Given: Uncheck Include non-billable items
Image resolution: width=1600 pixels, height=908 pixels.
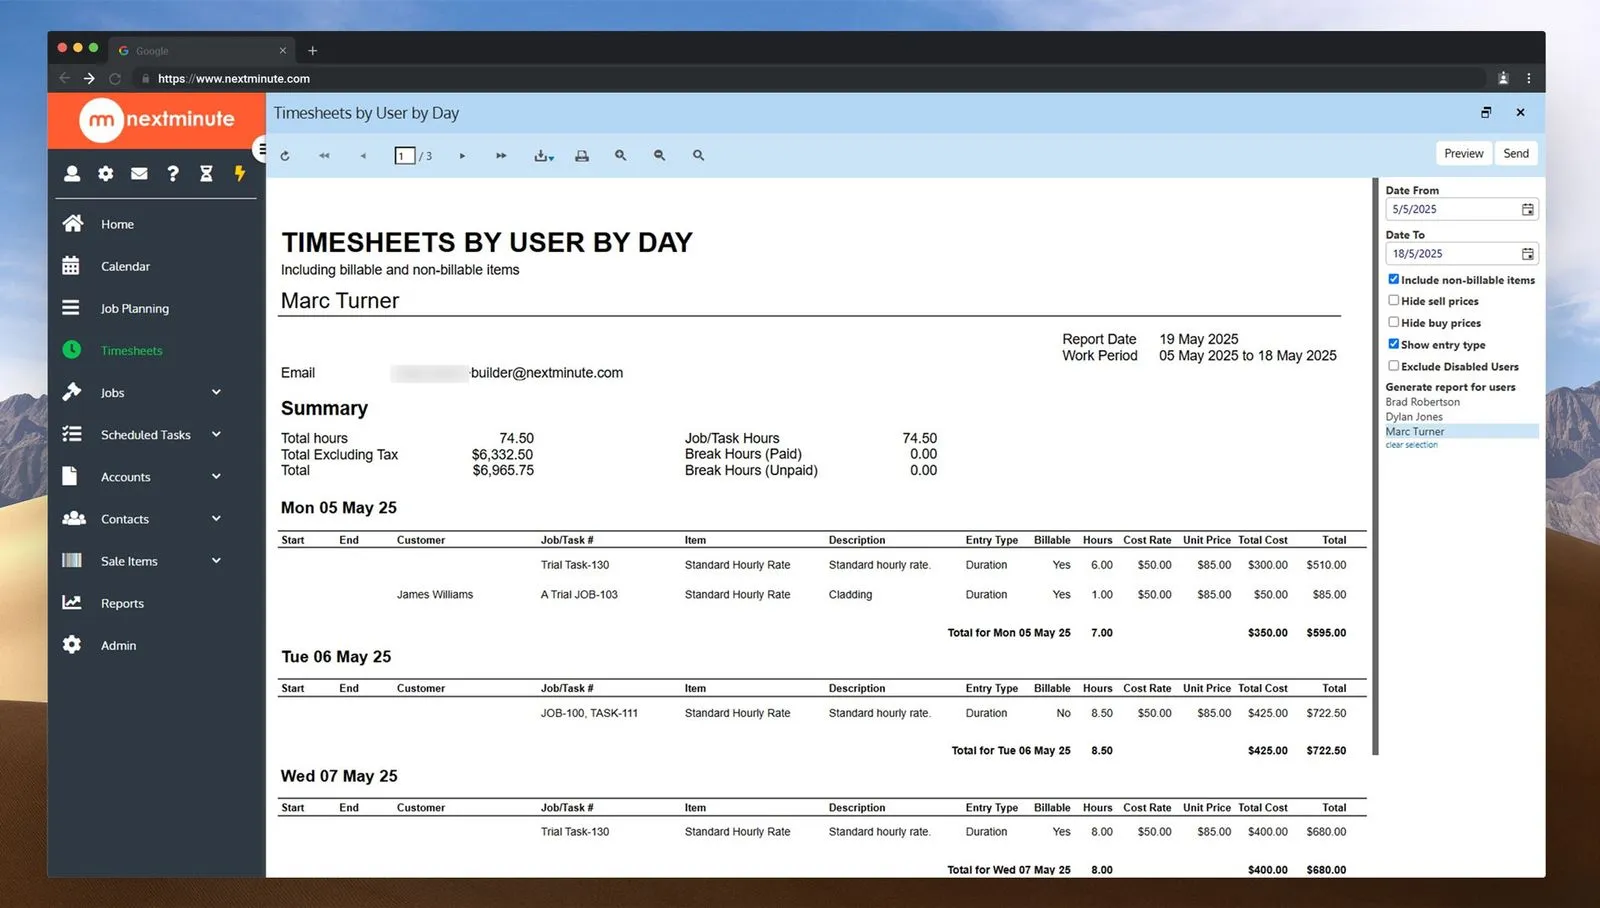Looking at the screenshot, I should point(1393,279).
